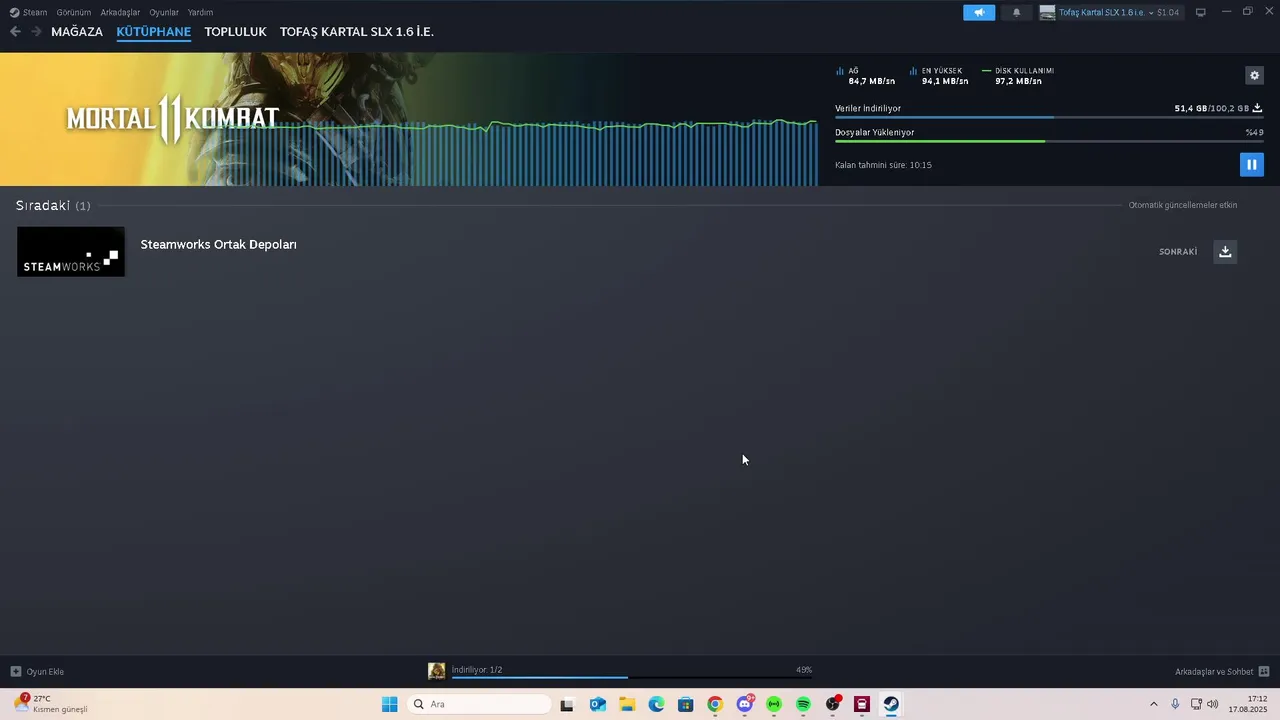Open download settings gear icon

pyautogui.click(x=1254, y=75)
